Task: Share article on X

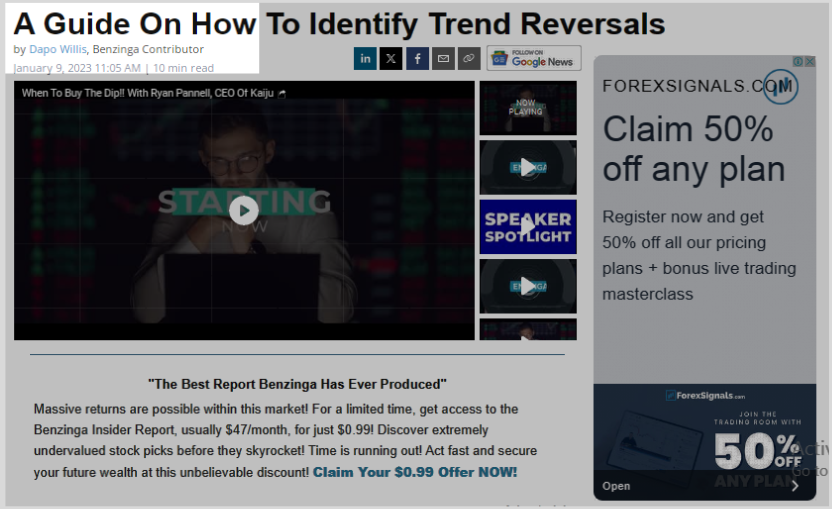Action: tap(391, 58)
